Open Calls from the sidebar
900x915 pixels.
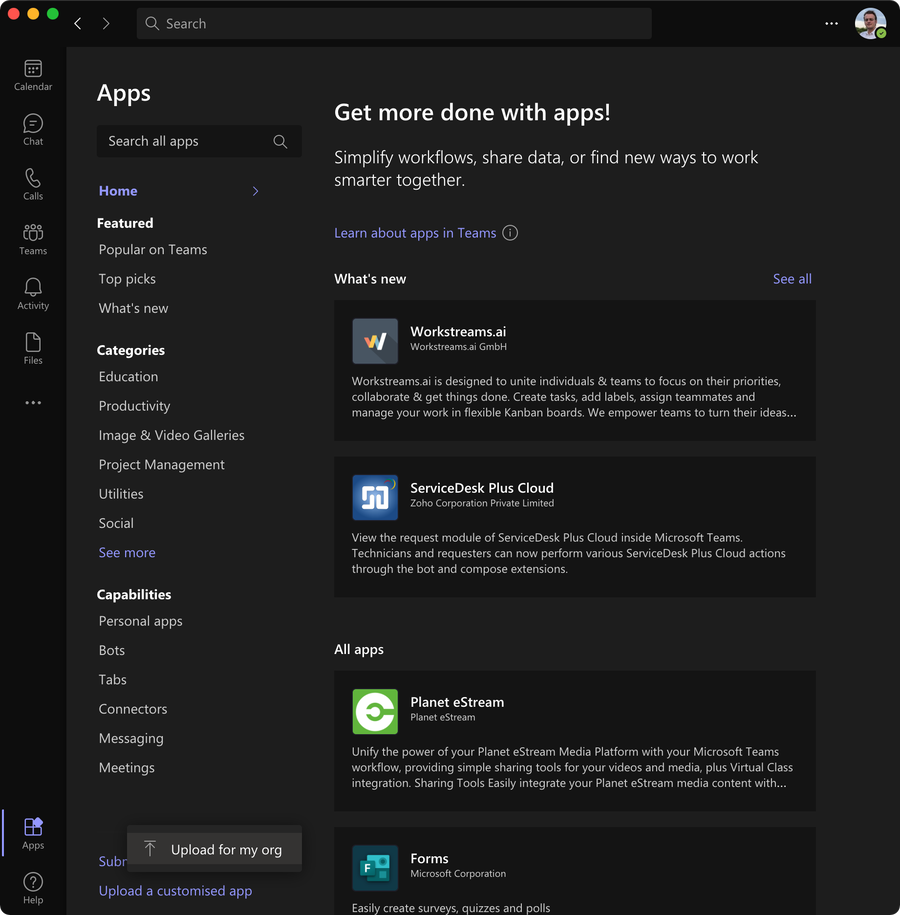pos(33,184)
